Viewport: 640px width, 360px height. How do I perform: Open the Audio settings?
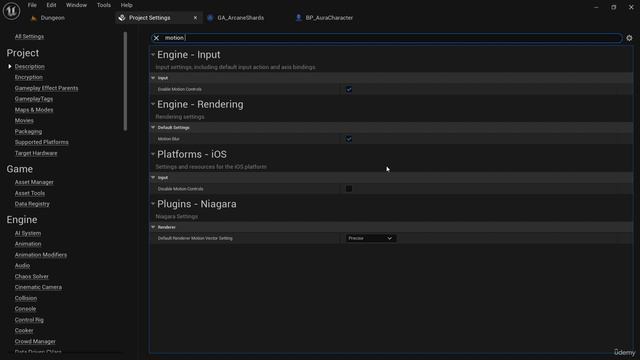[22, 265]
